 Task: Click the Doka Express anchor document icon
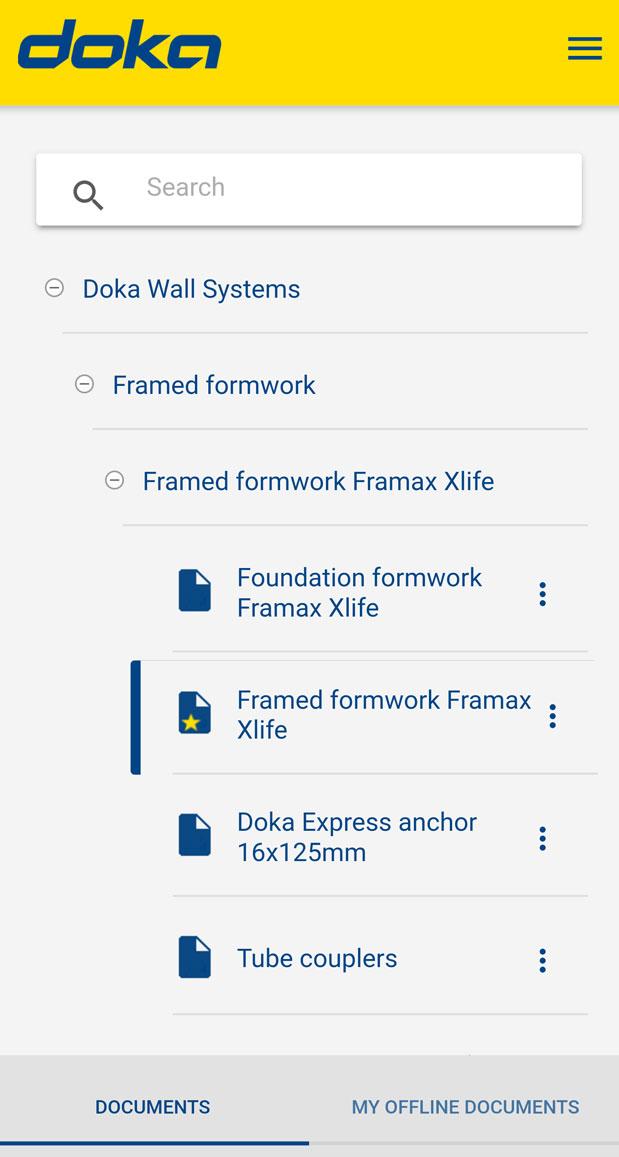pos(195,835)
